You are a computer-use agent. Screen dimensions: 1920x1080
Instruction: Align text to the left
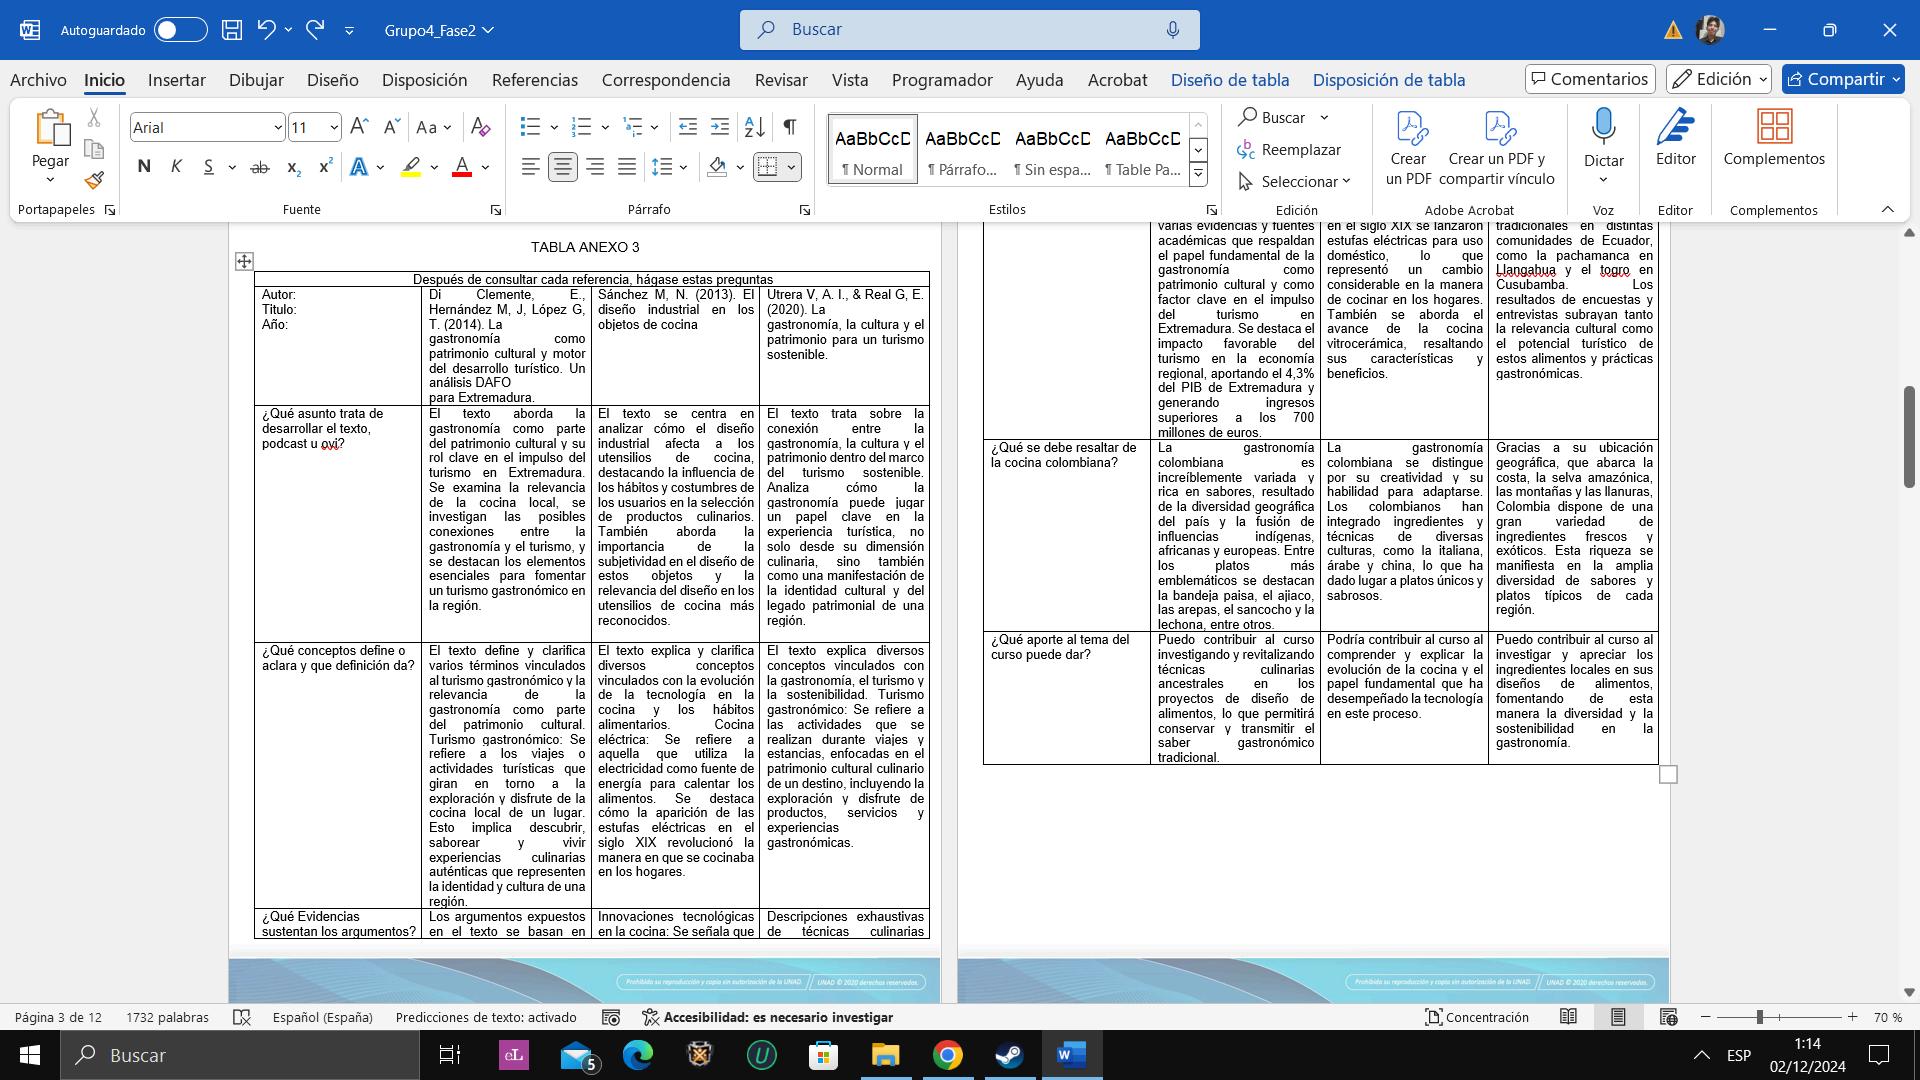(x=531, y=167)
